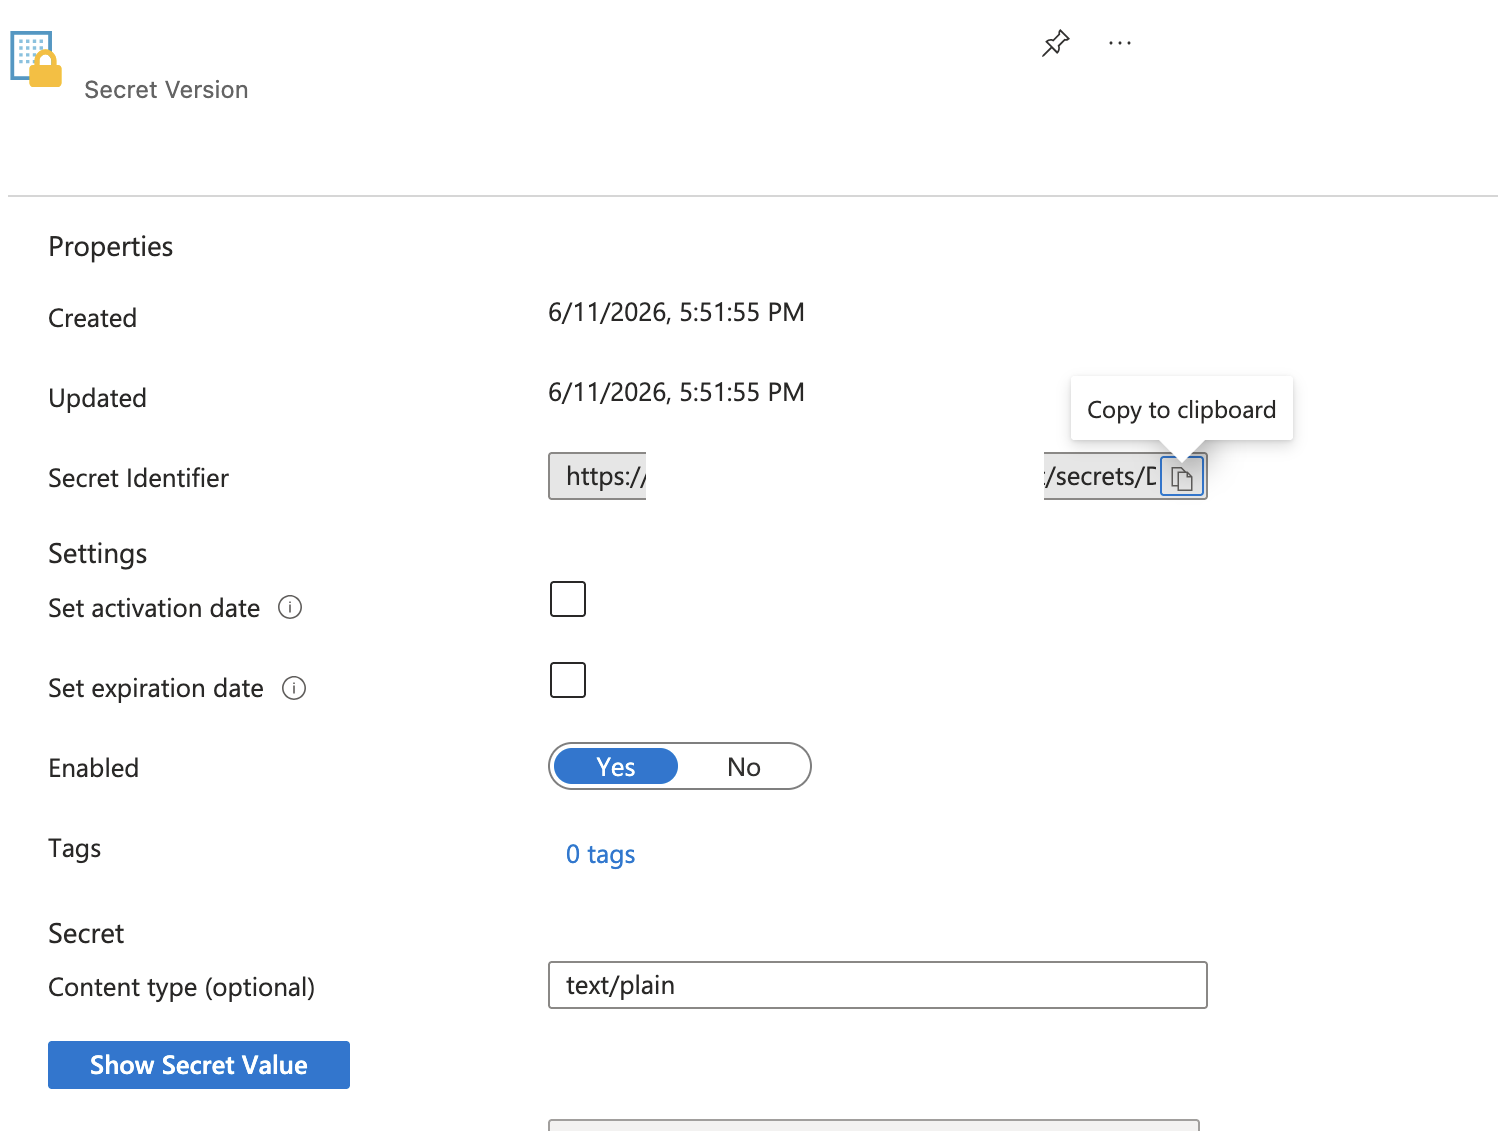Pin this blade with the pushpin icon
Image resolution: width=1498 pixels, height=1138 pixels.
pyautogui.click(x=1055, y=43)
